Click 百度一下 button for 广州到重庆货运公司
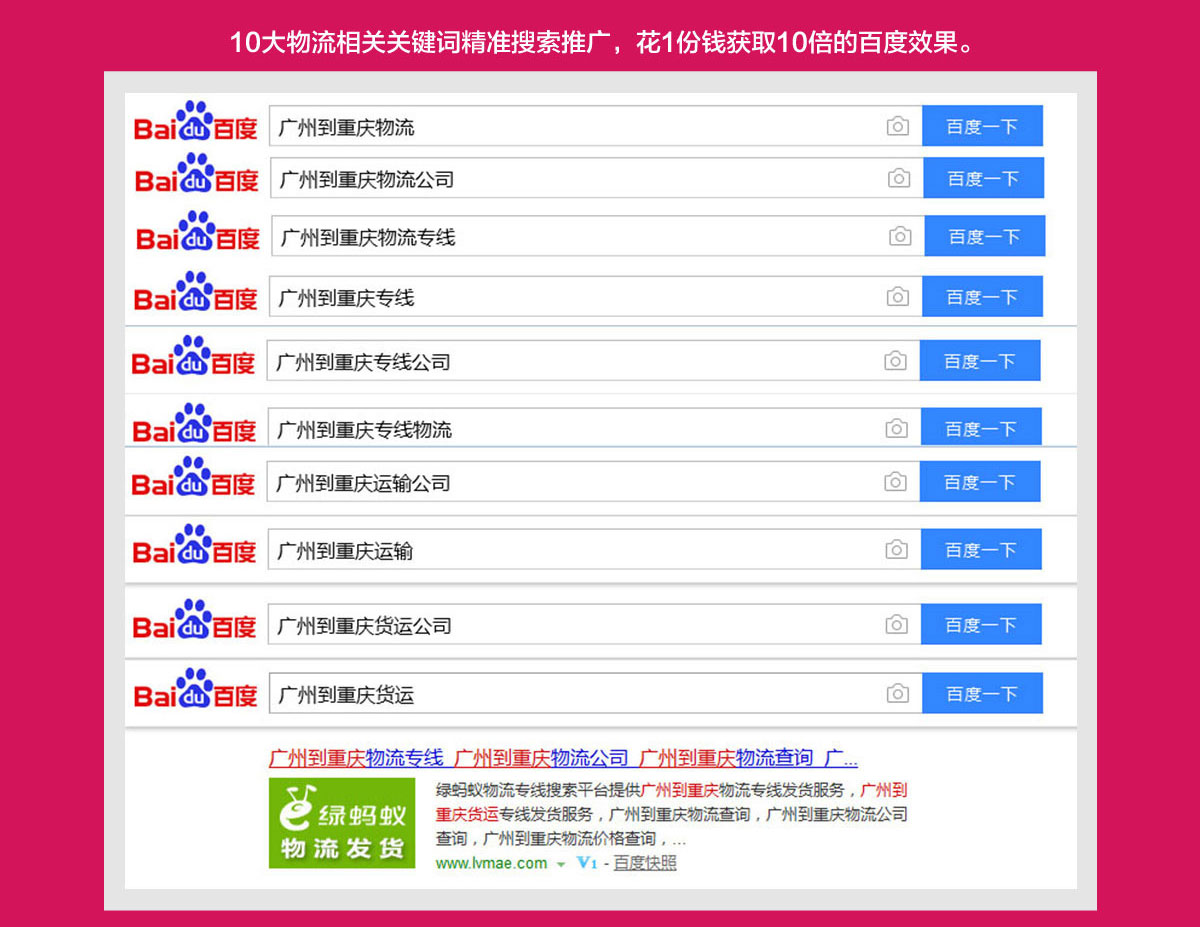1200x927 pixels. (981, 625)
